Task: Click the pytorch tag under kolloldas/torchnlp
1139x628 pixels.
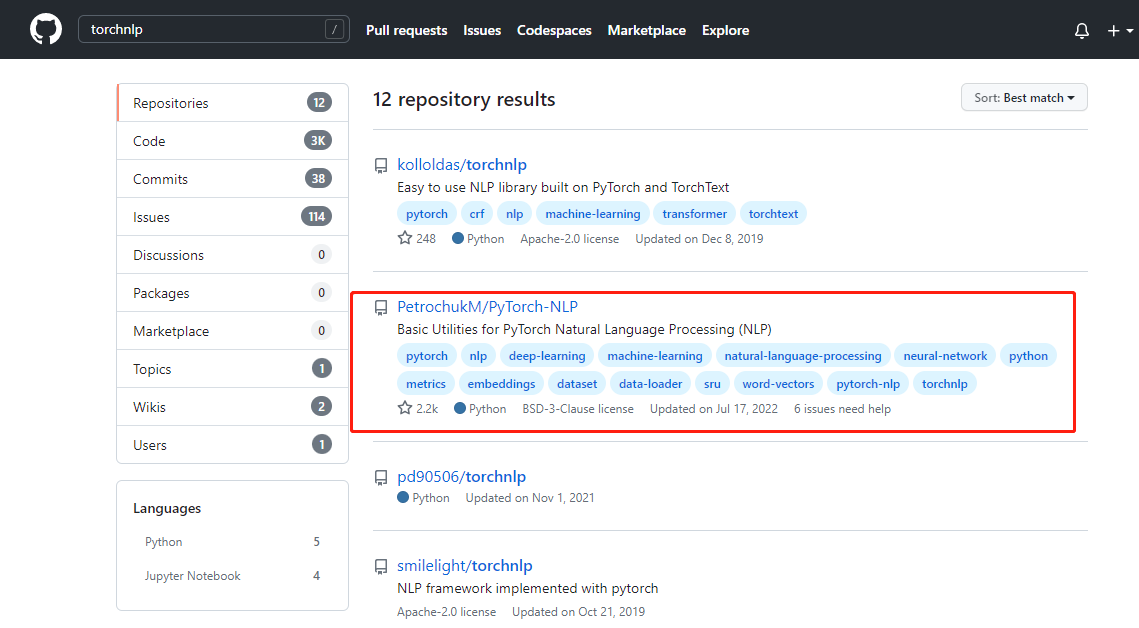Action: 426,213
